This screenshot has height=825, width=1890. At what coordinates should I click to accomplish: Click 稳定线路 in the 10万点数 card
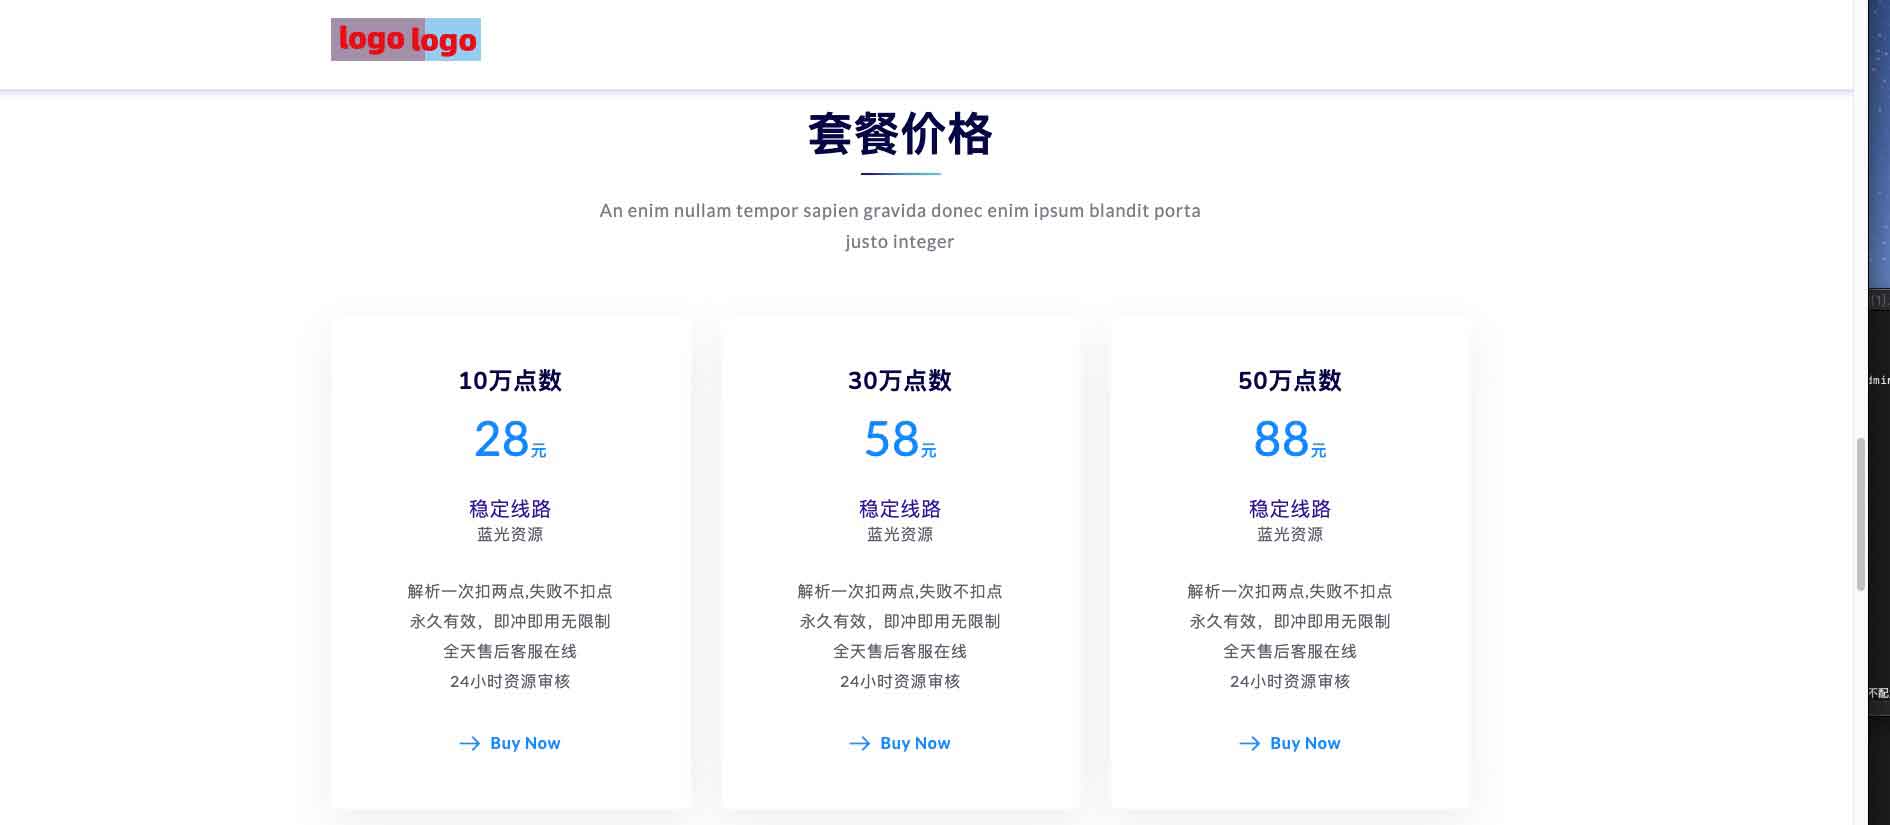point(510,509)
